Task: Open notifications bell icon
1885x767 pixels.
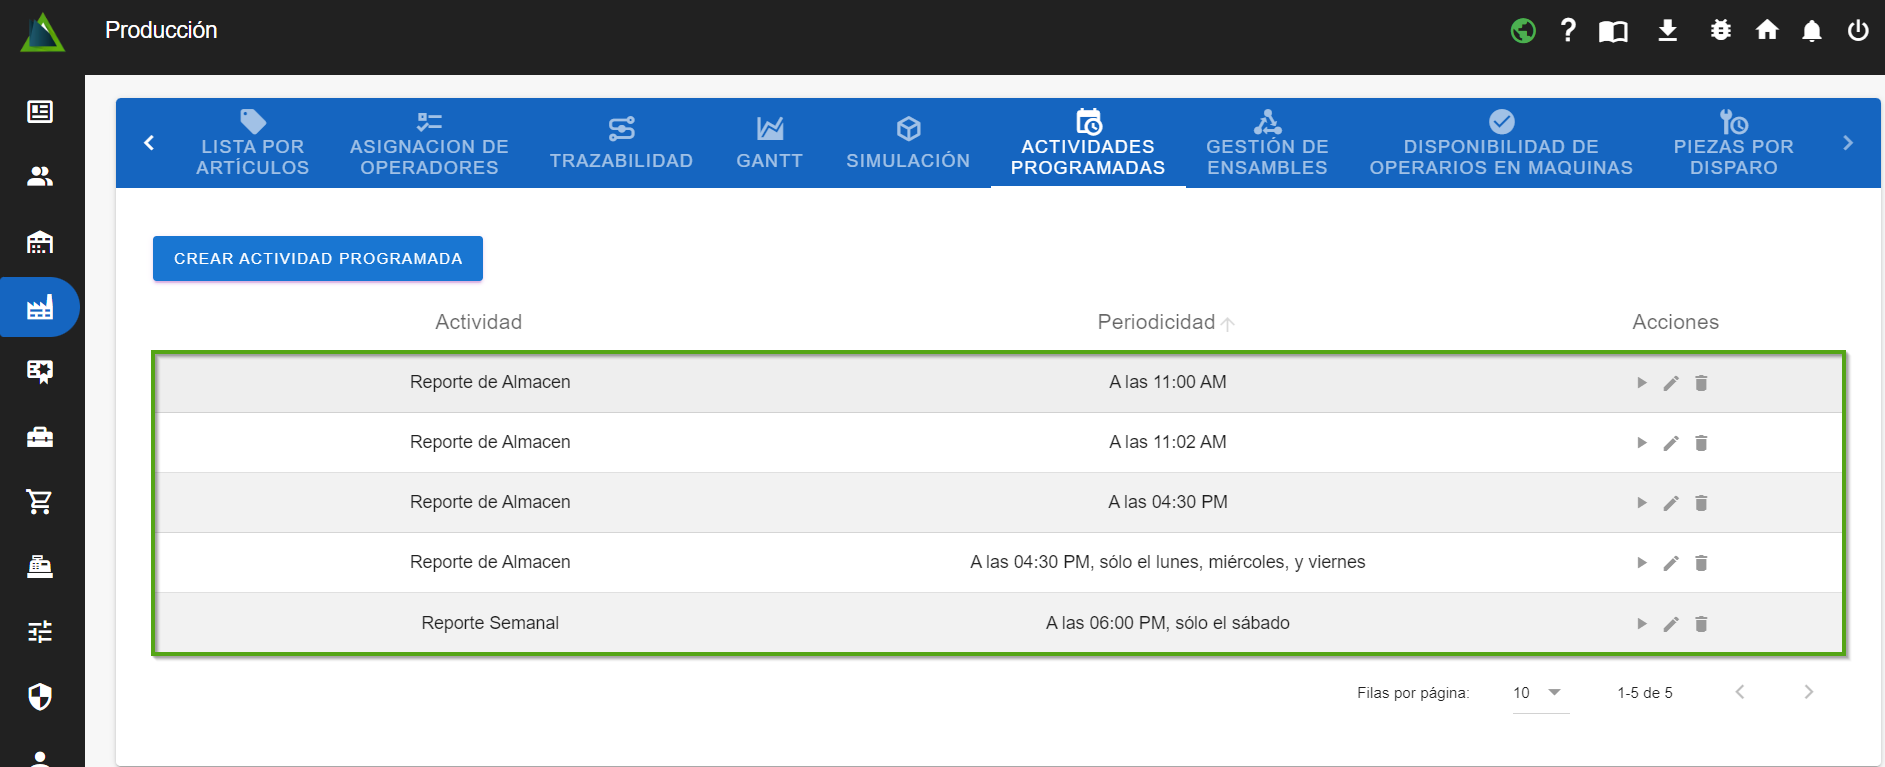Action: coord(1811,31)
